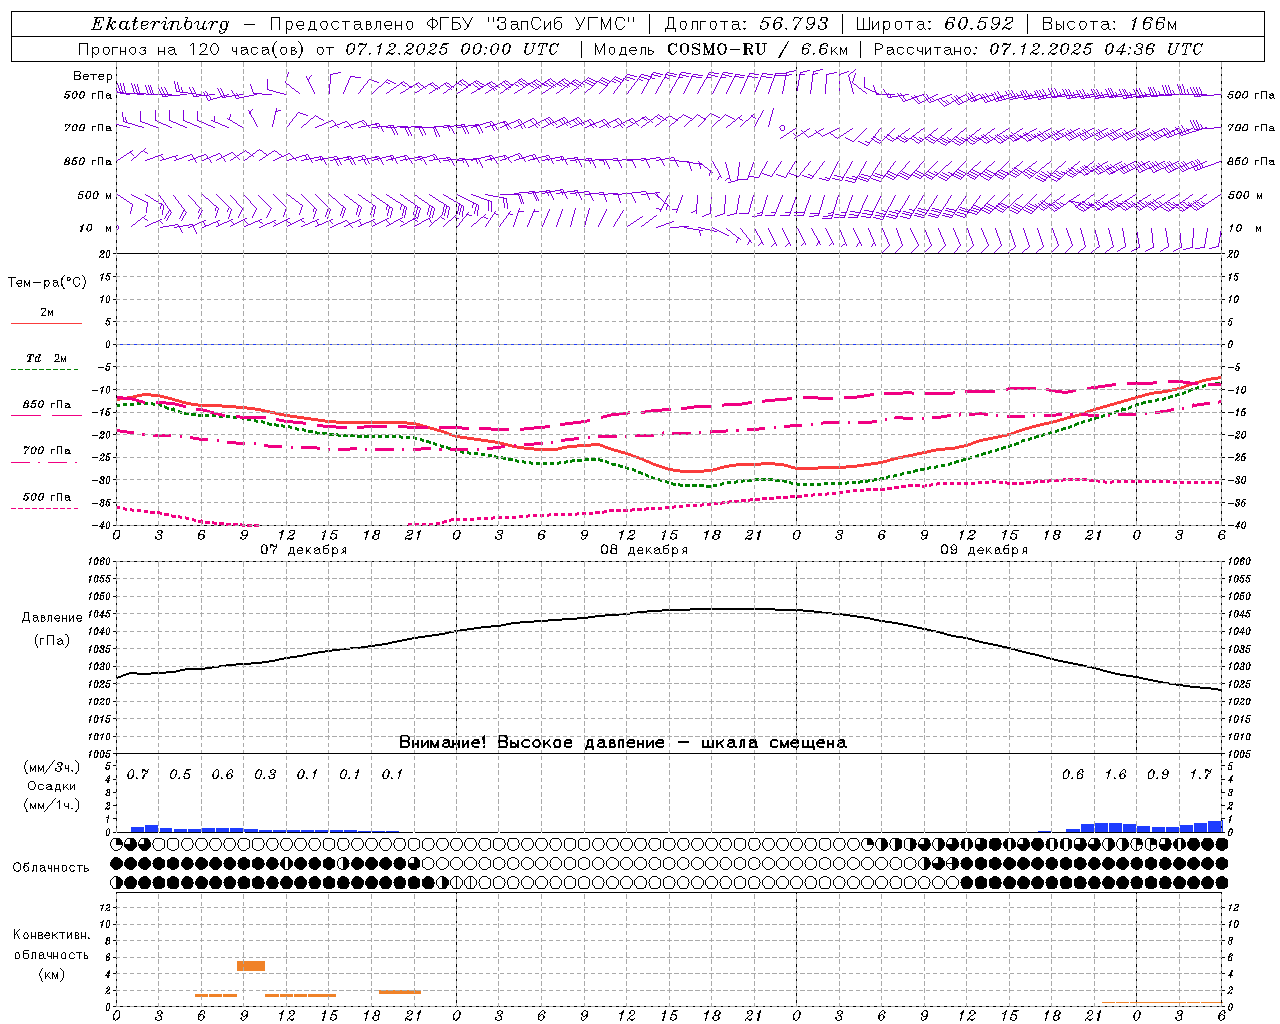Select the Долгота: 56.793 value
This screenshot has height=1024, width=1280.
(746, 24)
